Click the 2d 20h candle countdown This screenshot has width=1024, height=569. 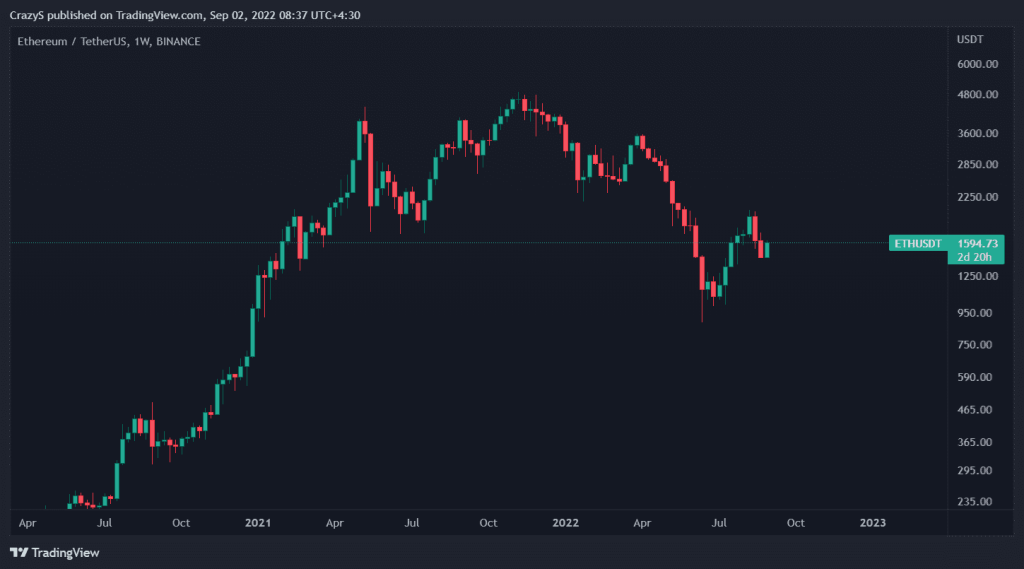pyautogui.click(x=974, y=257)
